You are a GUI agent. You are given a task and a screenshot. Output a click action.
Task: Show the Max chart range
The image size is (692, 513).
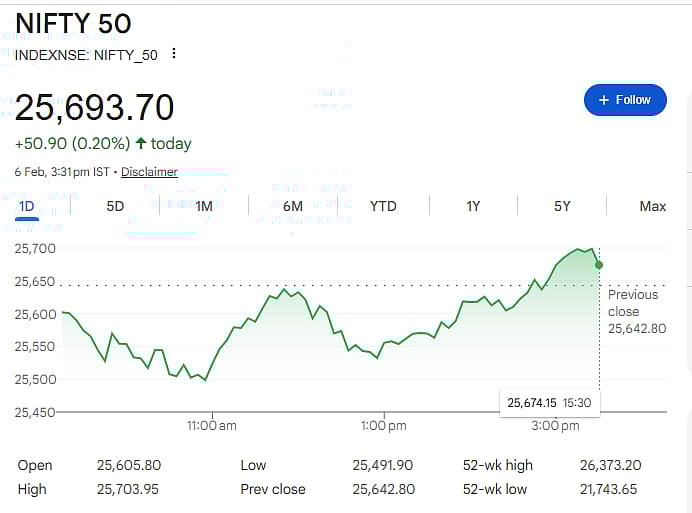point(652,206)
